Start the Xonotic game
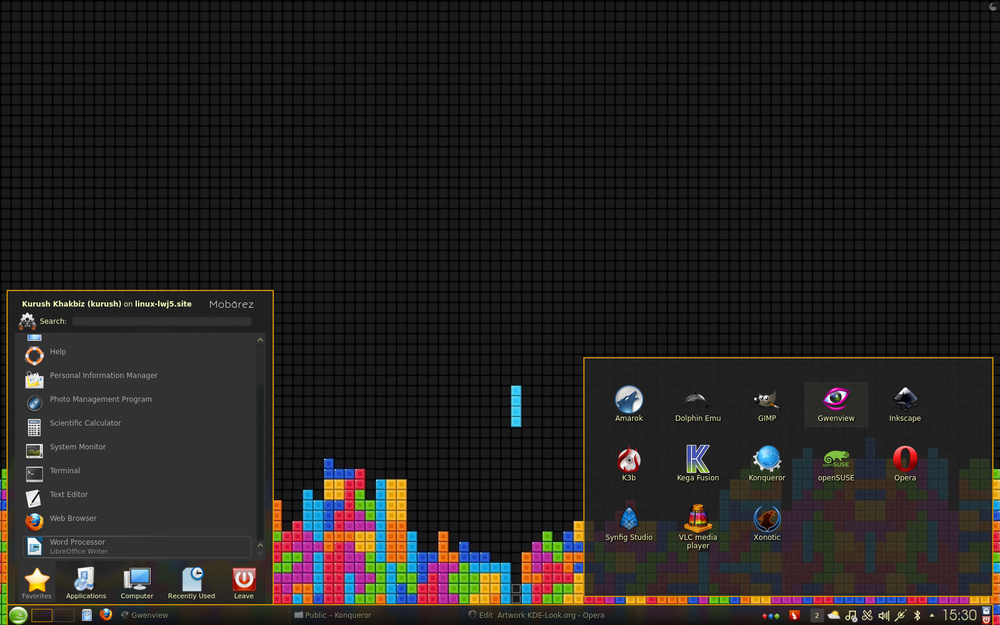1000x625 pixels. click(x=767, y=523)
